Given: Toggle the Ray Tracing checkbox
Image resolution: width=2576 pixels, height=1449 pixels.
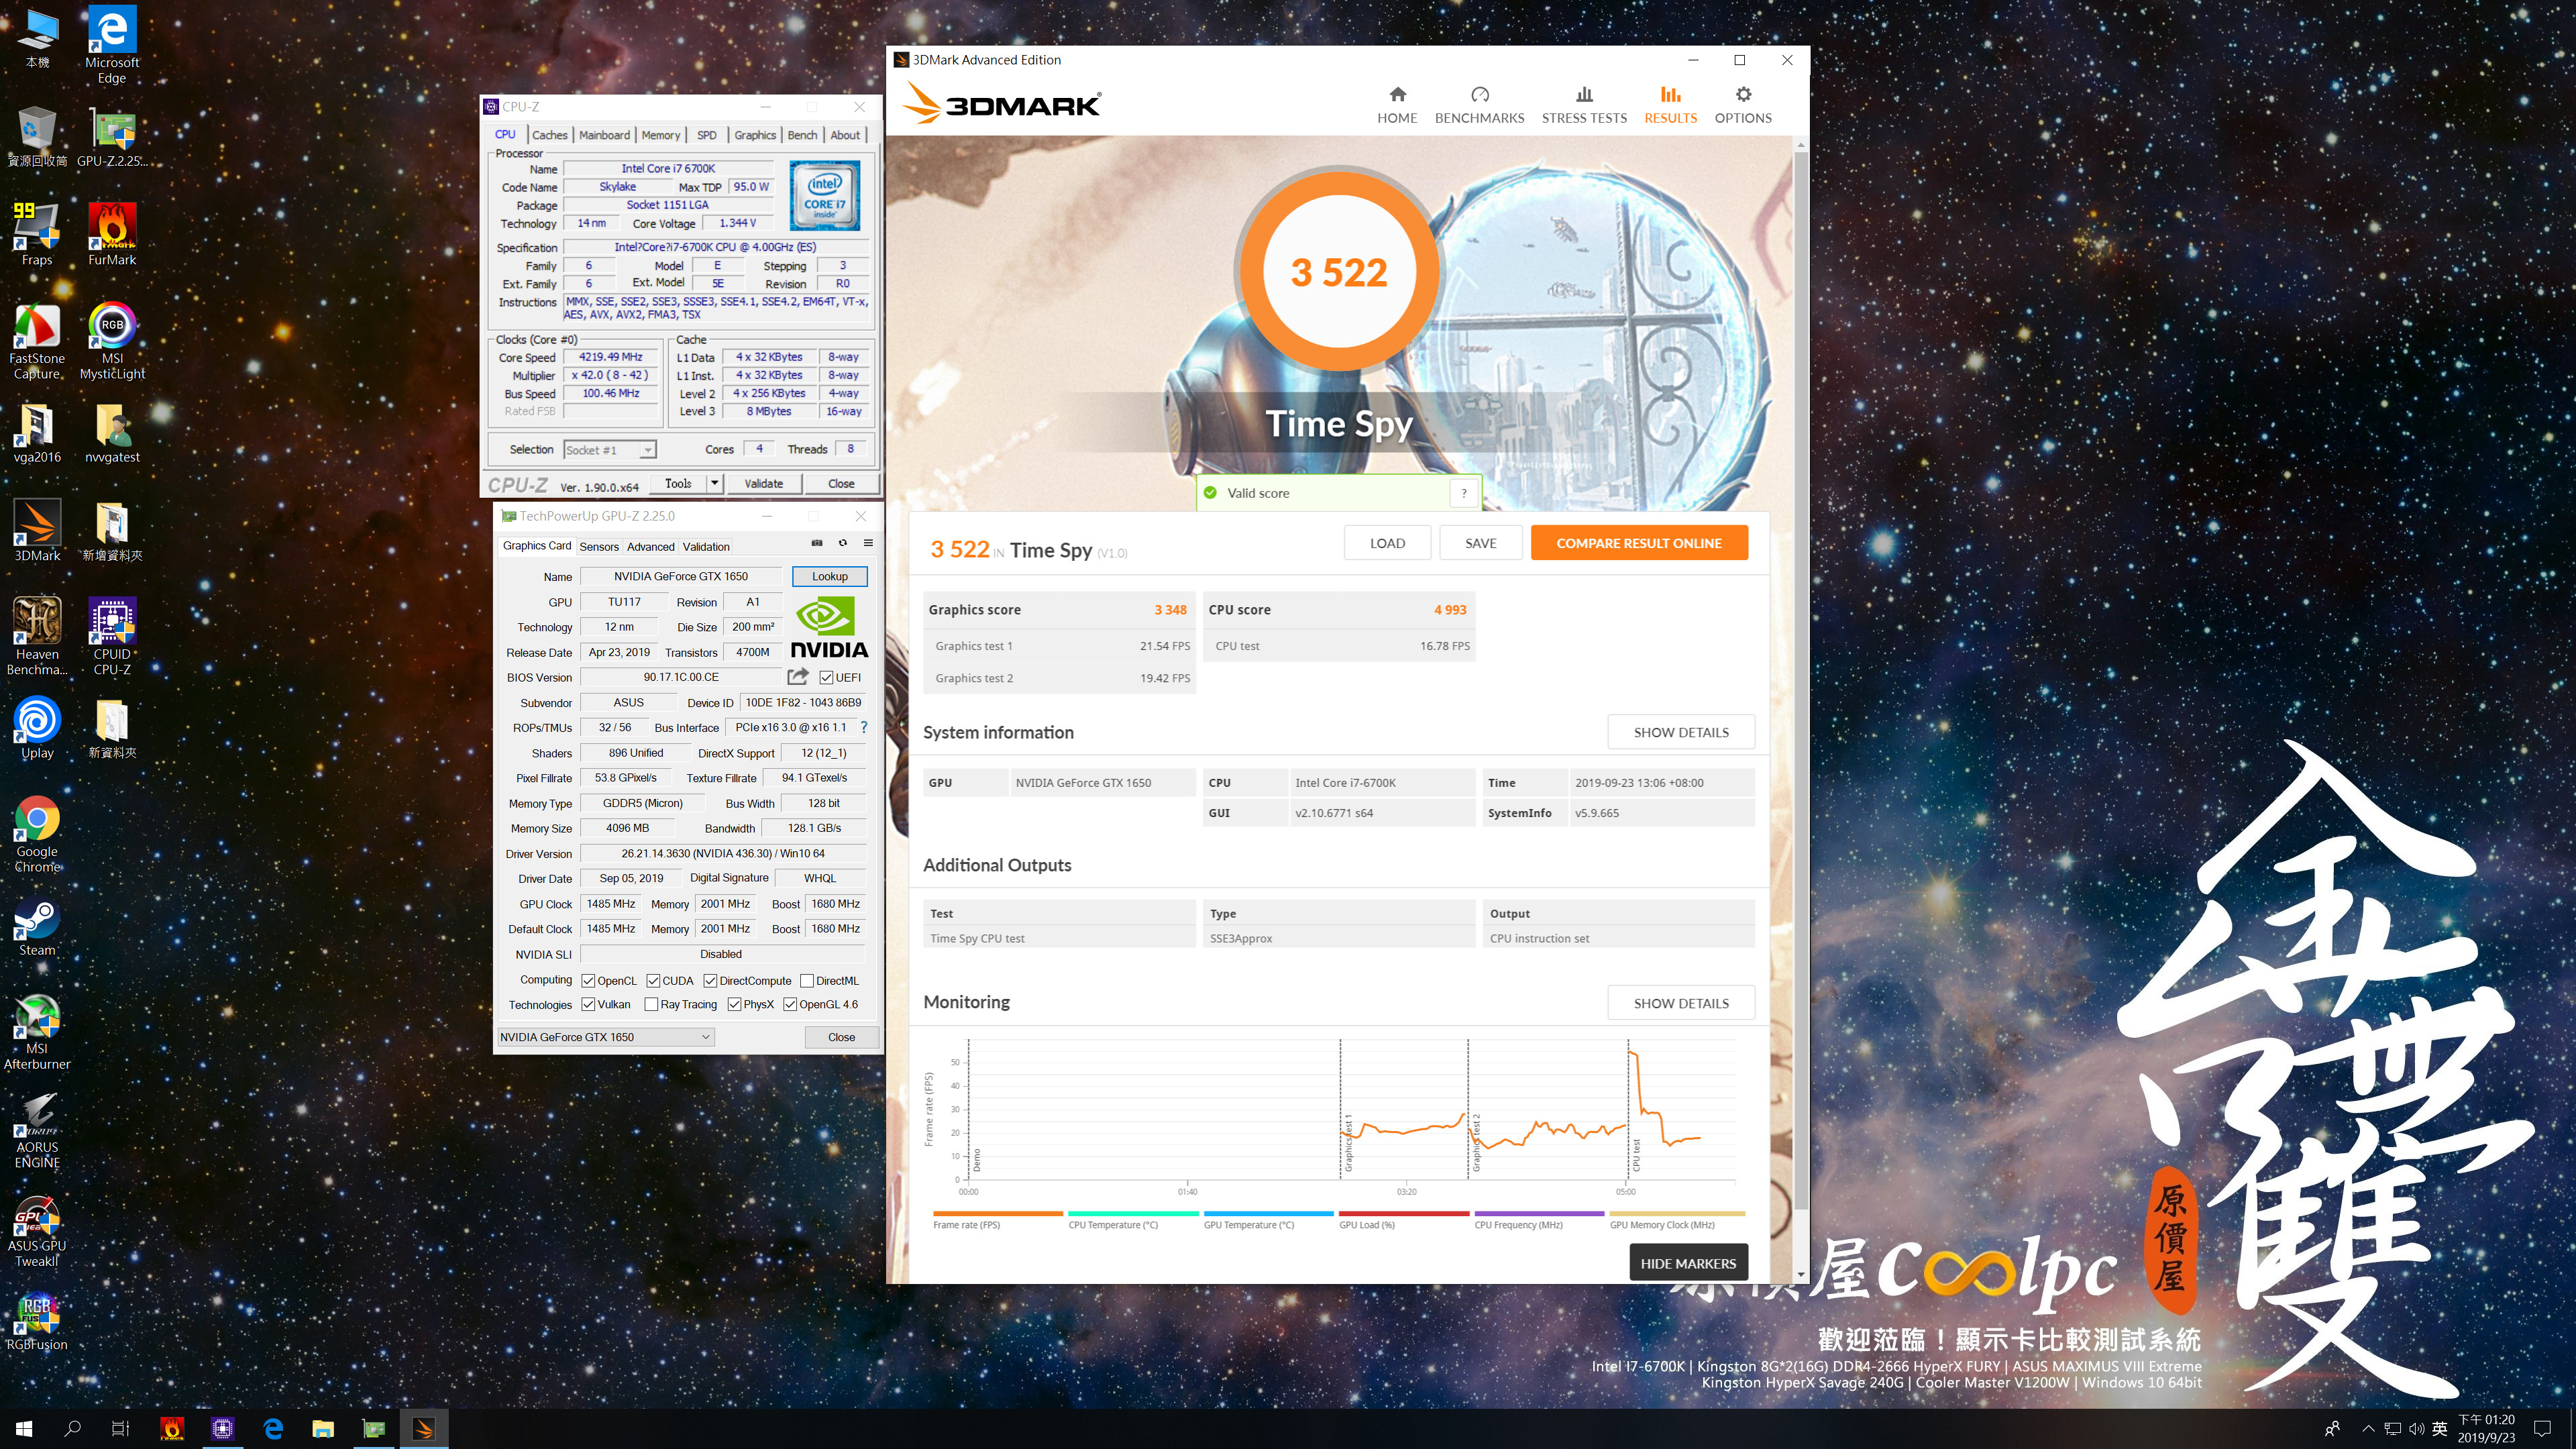Looking at the screenshot, I should click(x=651, y=1004).
